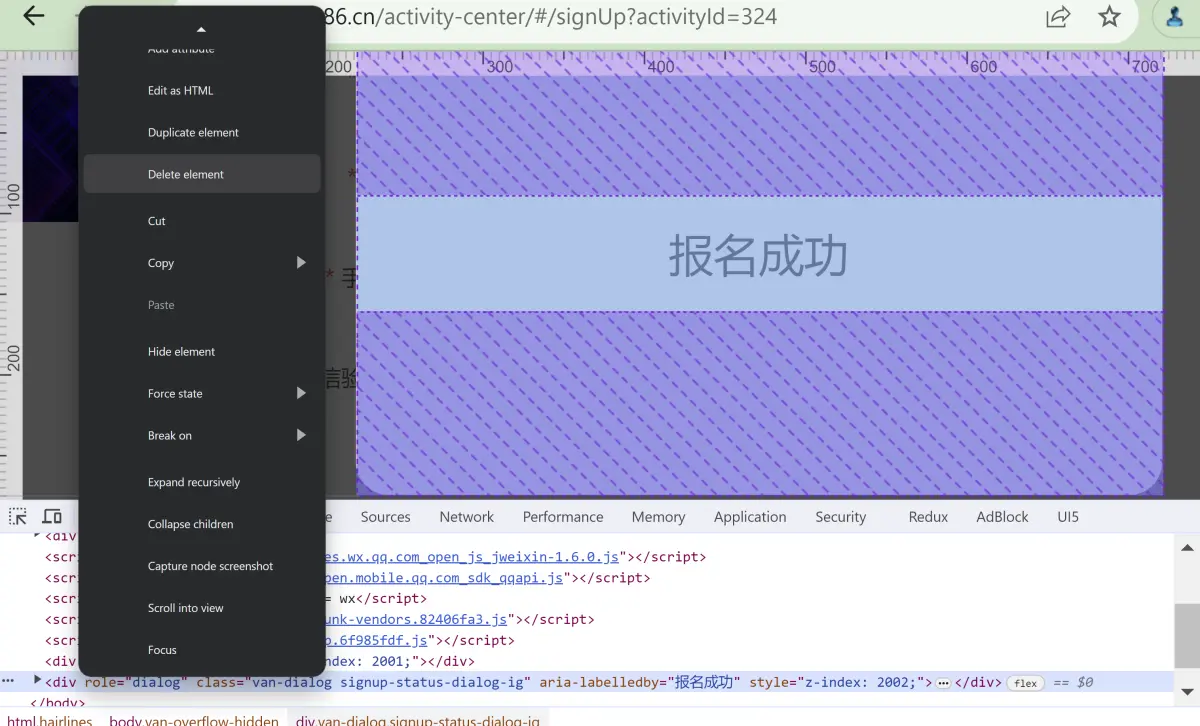This screenshot has width=1200, height=726.
Task: Open the 6f985fdf.js script link
Action: [377, 641]
